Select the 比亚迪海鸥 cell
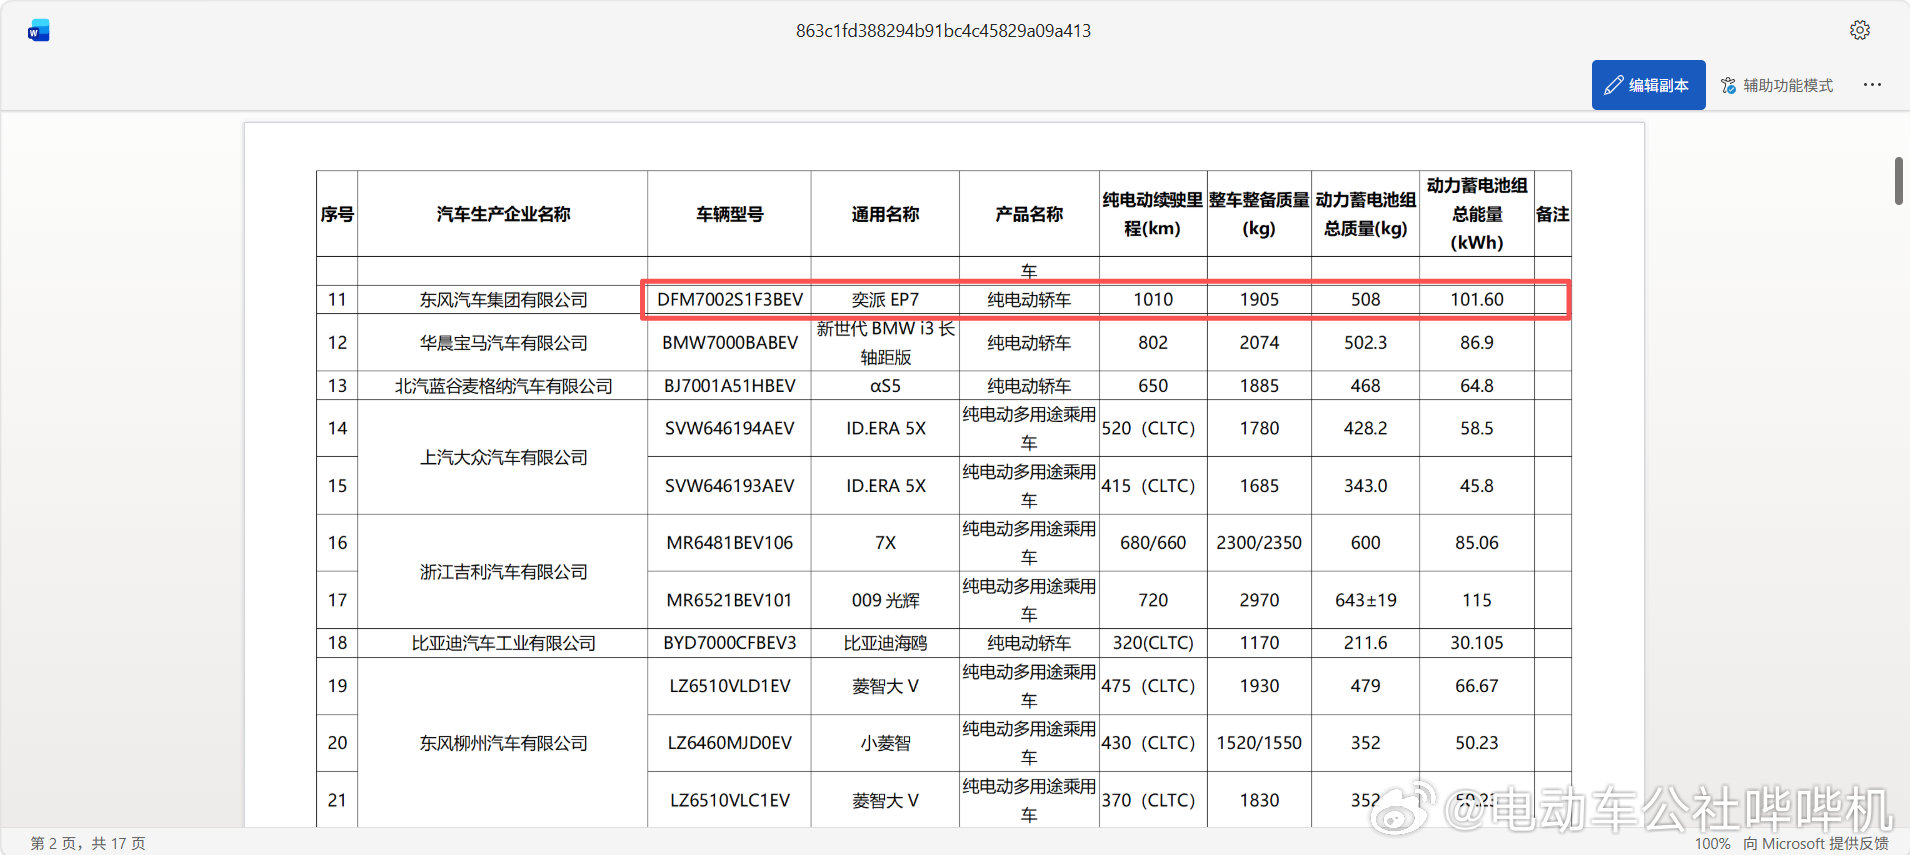 click(885, 642)
